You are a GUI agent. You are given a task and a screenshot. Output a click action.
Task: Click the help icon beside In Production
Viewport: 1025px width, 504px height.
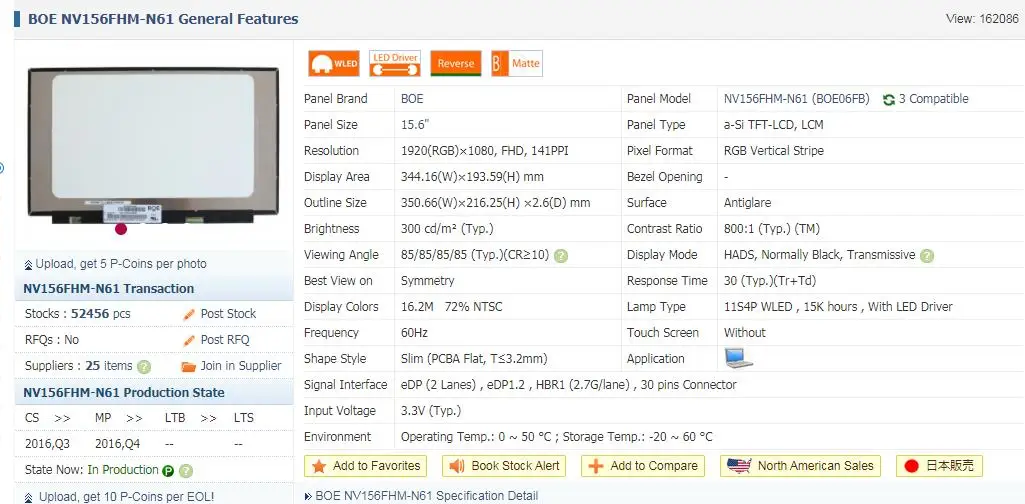(186, 471)
